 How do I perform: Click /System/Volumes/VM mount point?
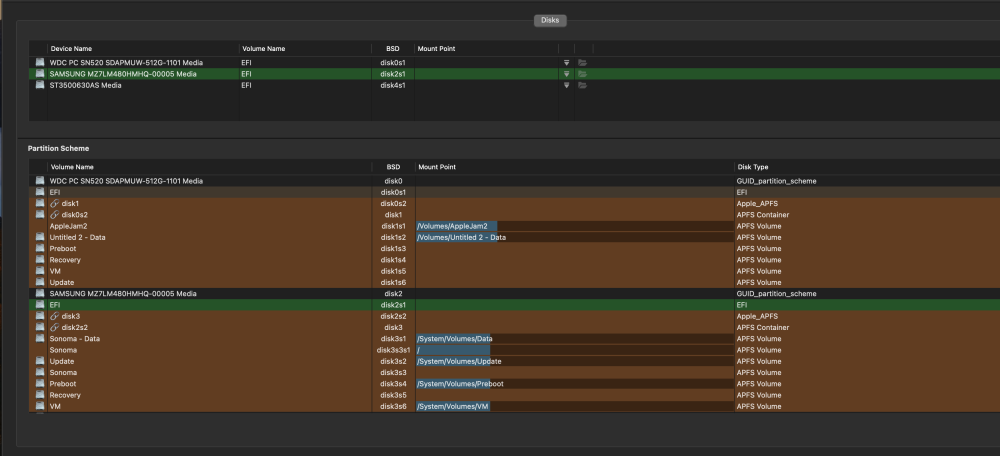453,406
